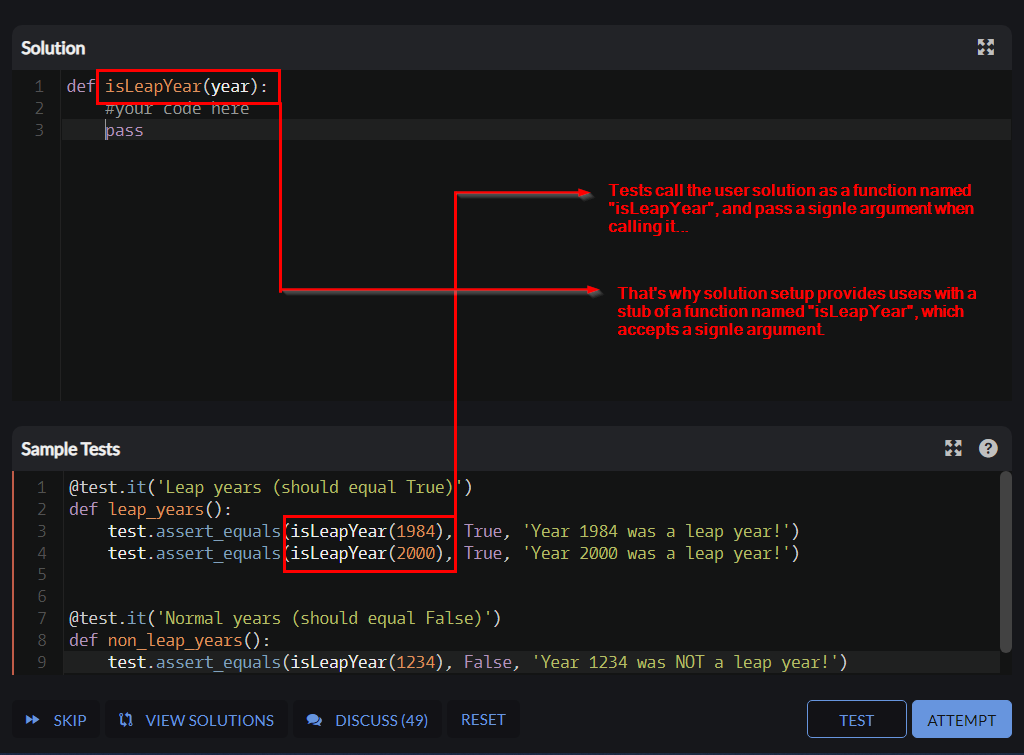Click RESET to restore the starter code

click(483, 719)
